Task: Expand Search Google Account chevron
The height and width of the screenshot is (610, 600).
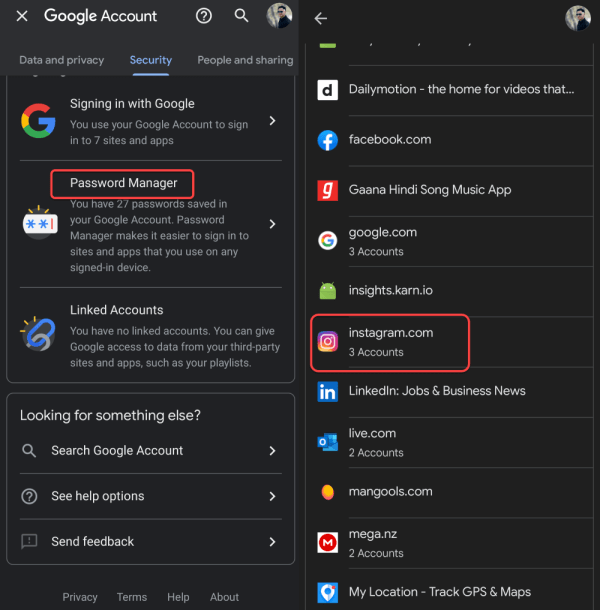Action: [x=272, y=450]
